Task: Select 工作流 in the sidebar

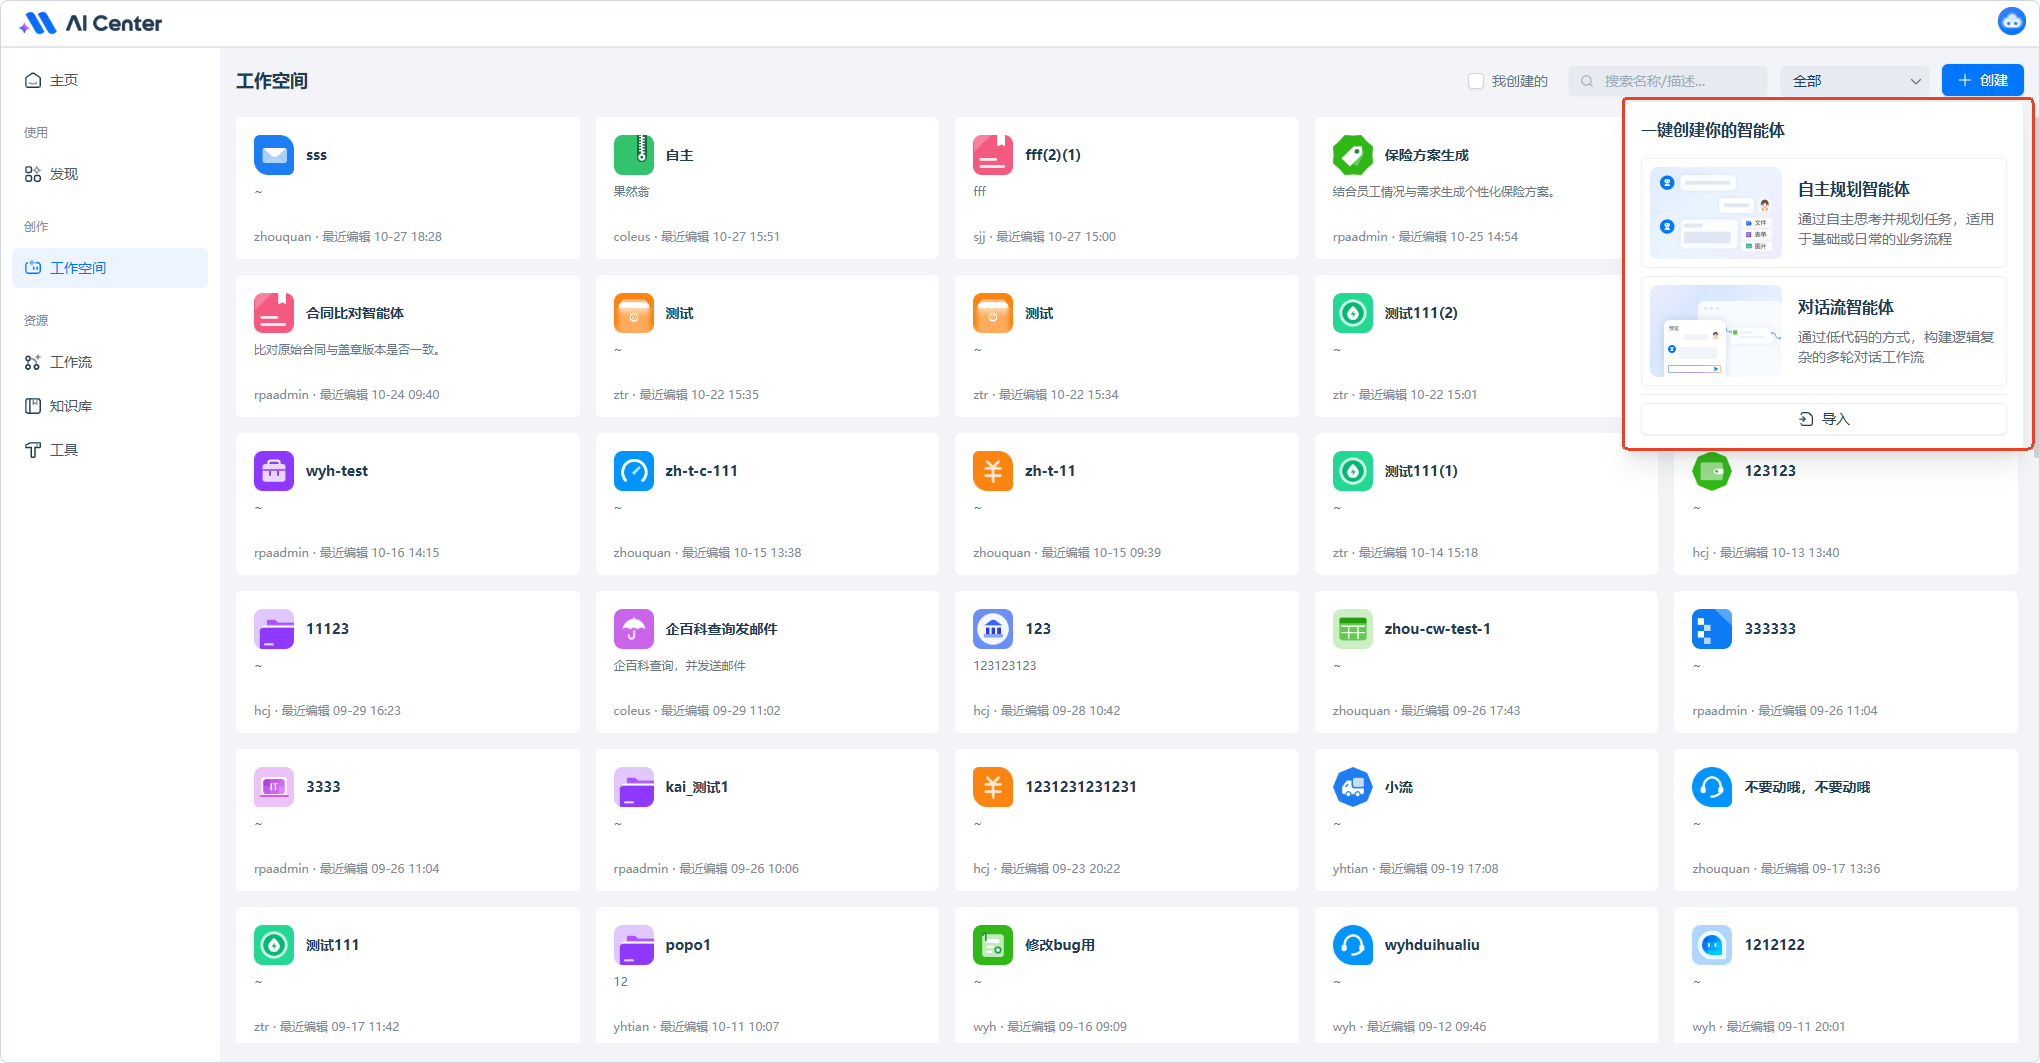Action: 70,362
